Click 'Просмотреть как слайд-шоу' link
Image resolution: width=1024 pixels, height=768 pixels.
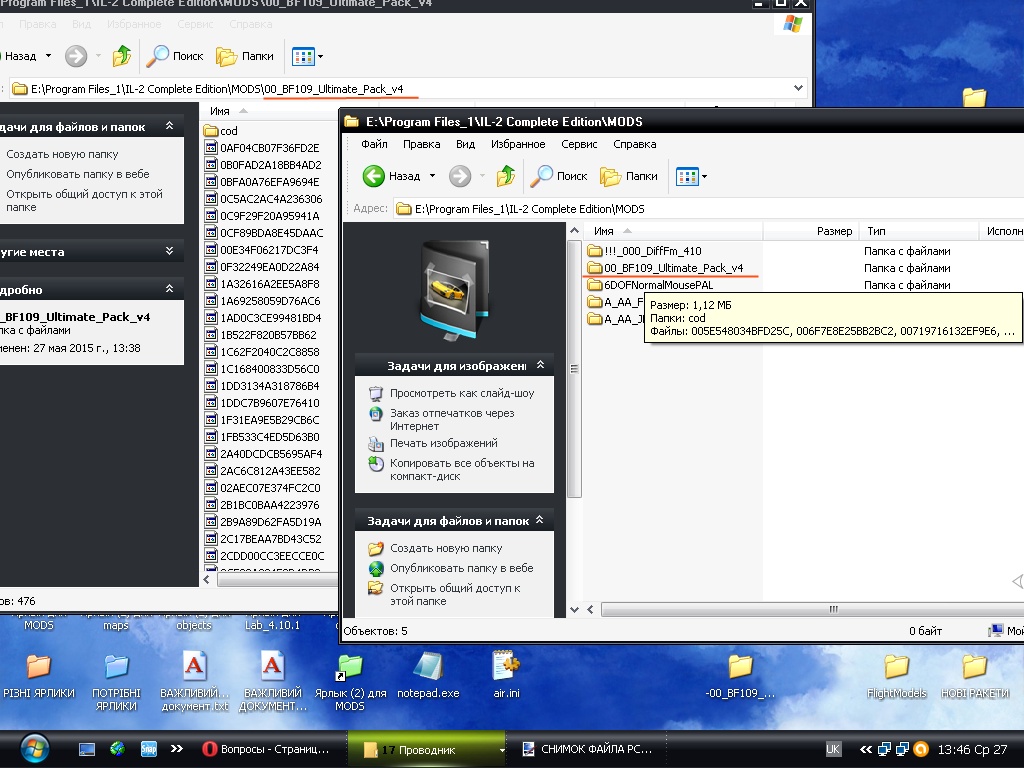pyautogui.click(x=461, y=393)
